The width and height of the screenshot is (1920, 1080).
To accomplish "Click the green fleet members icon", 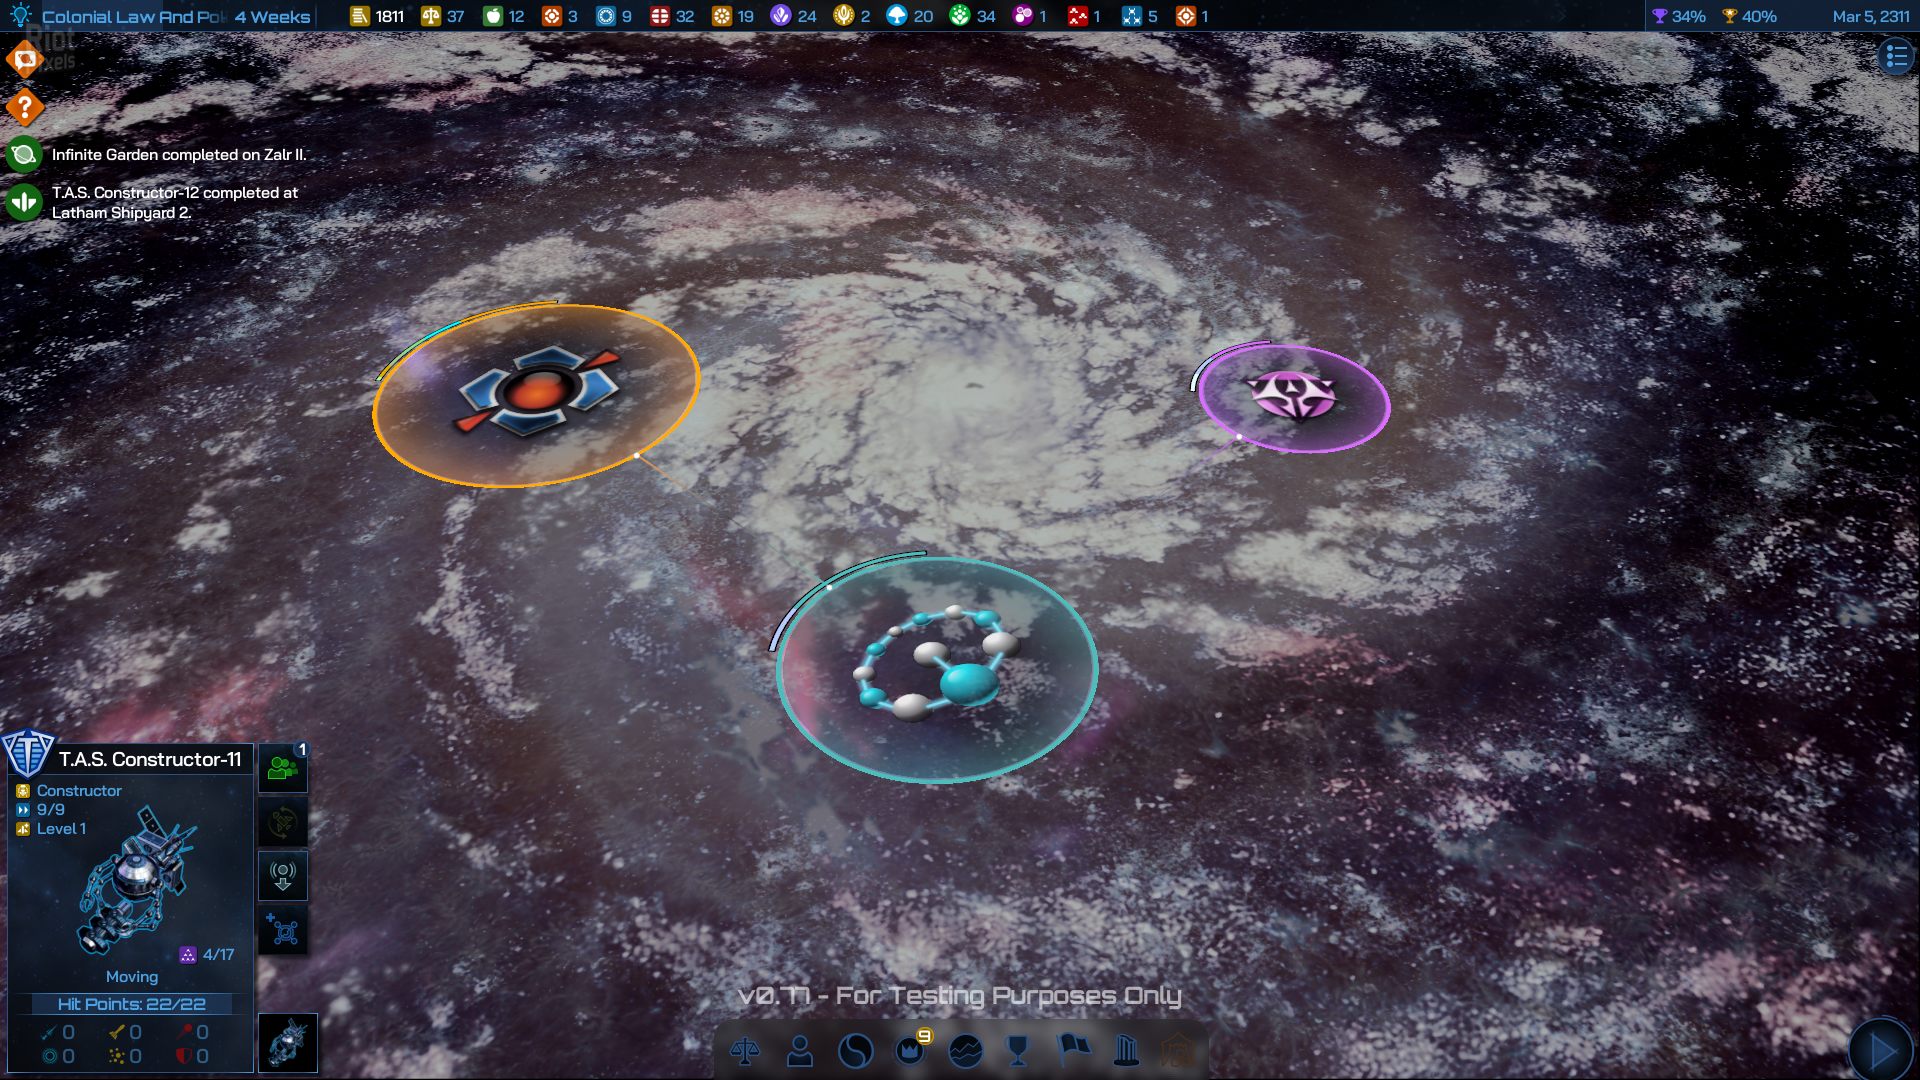I will coord(283,769).
